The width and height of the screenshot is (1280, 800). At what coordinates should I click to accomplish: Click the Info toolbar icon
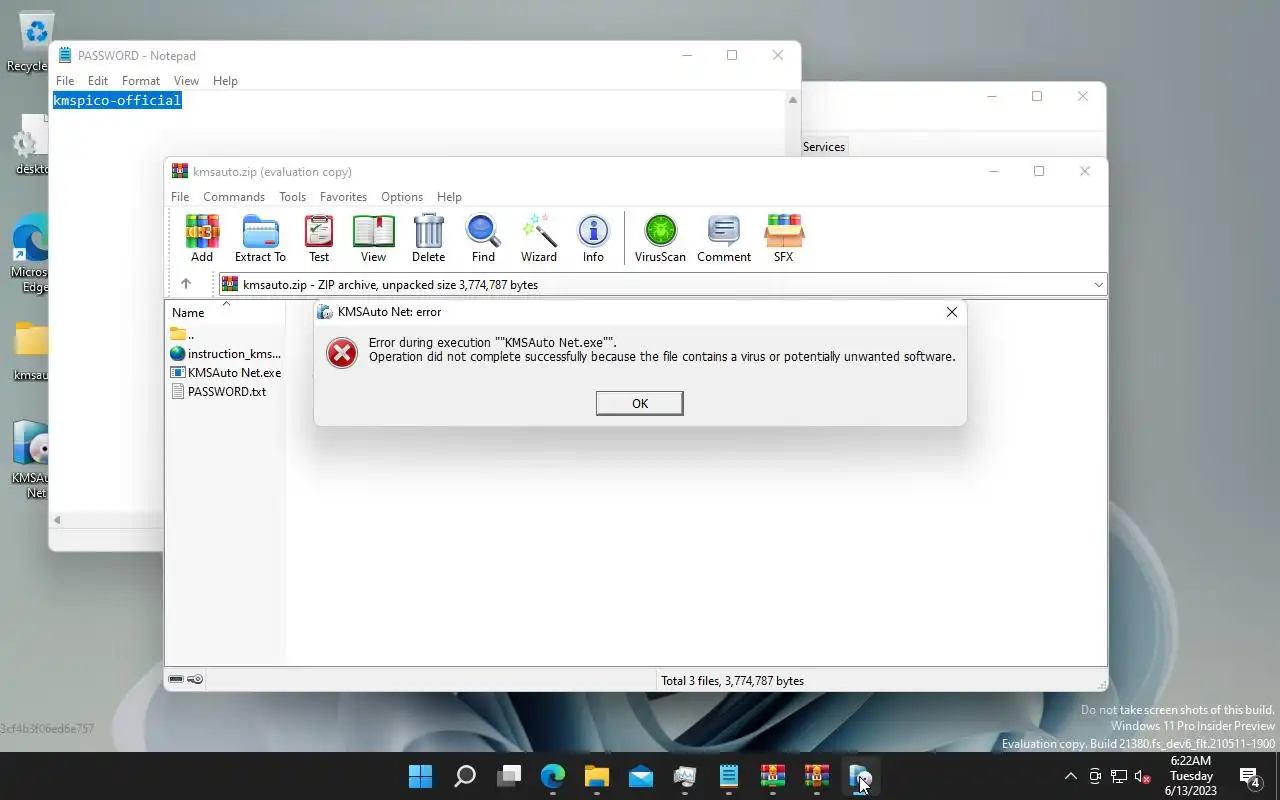click(x=593, y=239)
